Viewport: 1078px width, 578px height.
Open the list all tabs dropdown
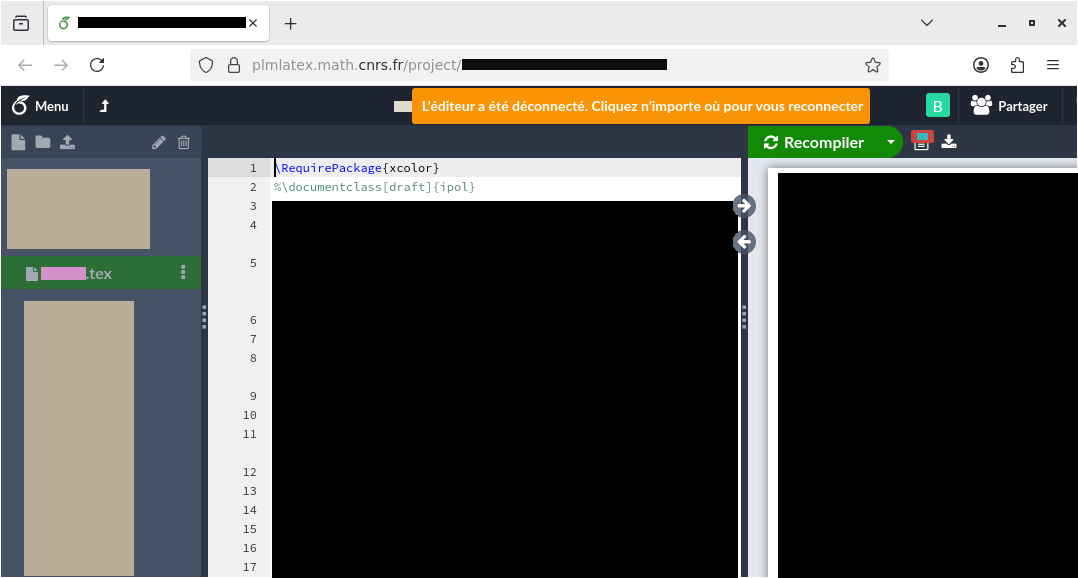(x=927, y=23)
